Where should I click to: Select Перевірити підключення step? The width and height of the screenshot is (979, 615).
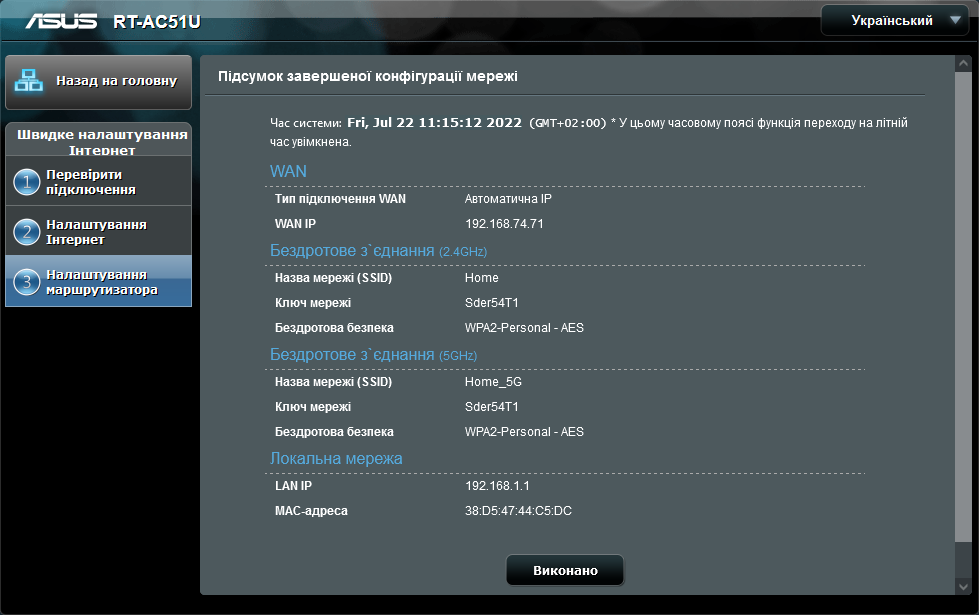(x=99, y=181)
